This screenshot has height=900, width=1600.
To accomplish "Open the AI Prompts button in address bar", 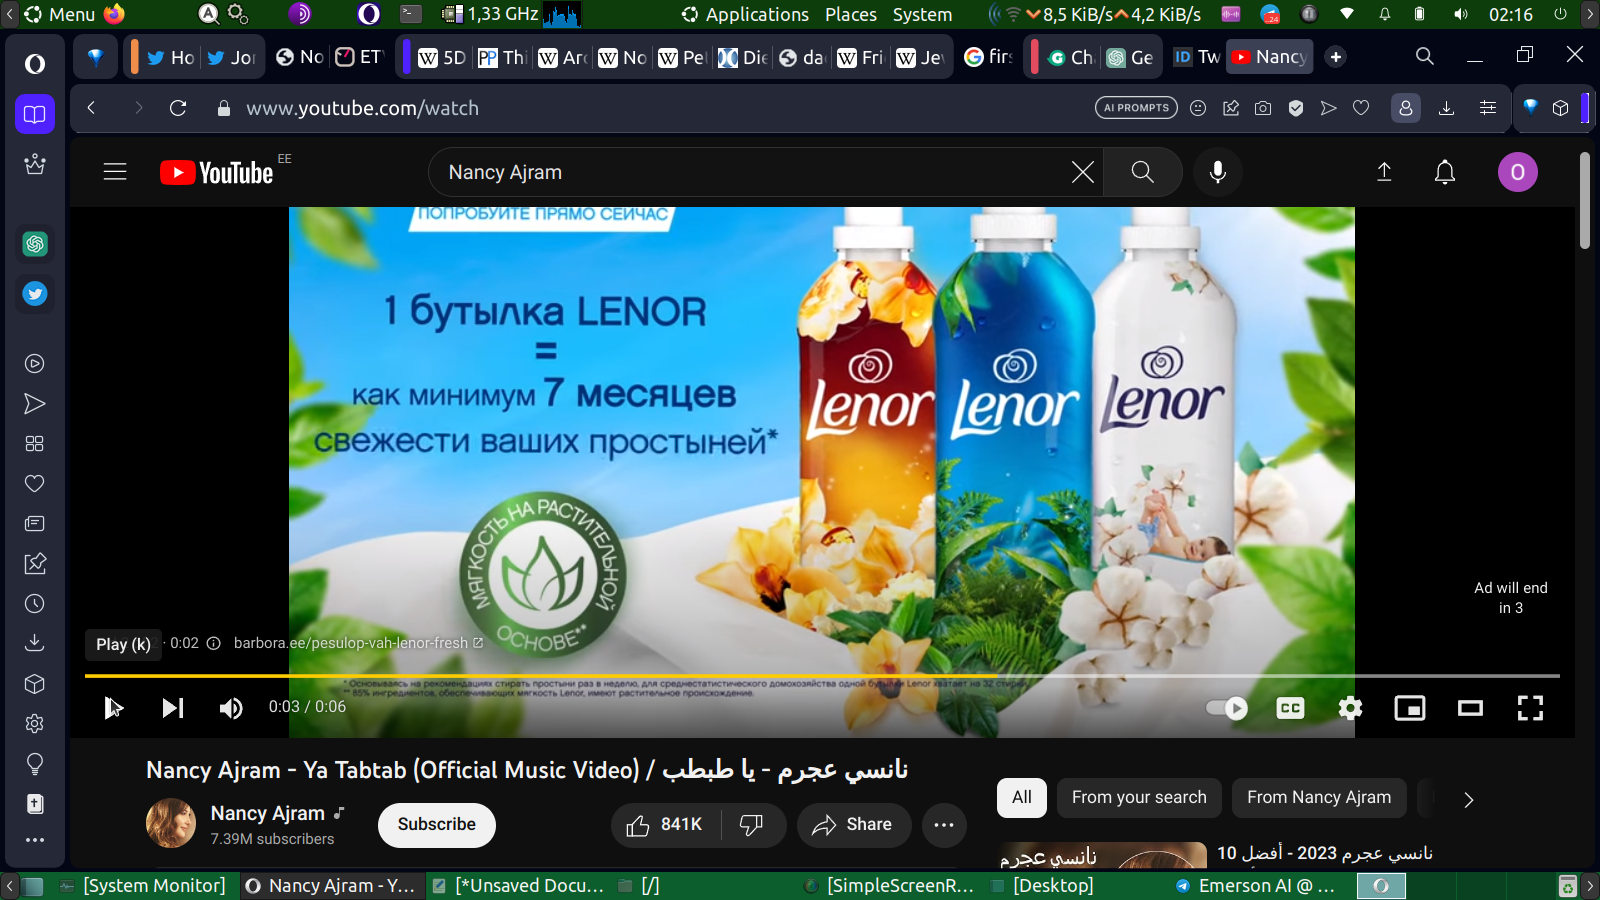I will 1136,108.
